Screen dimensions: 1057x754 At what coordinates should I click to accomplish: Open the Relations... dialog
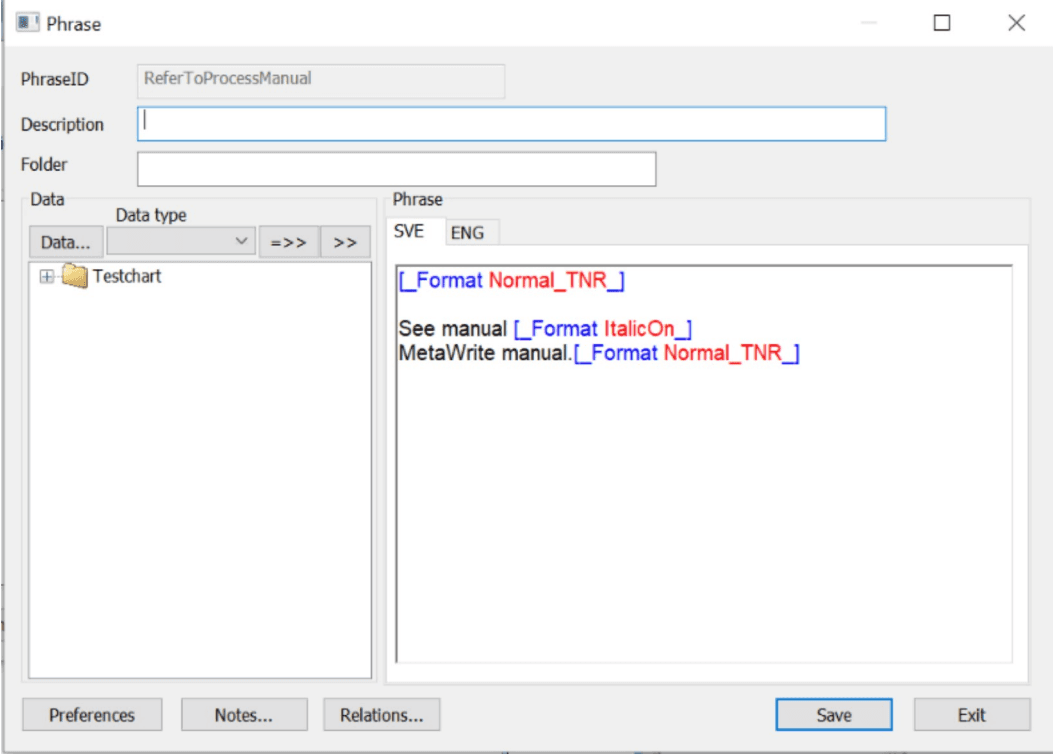pyautogui.click(x=381, y=715)
